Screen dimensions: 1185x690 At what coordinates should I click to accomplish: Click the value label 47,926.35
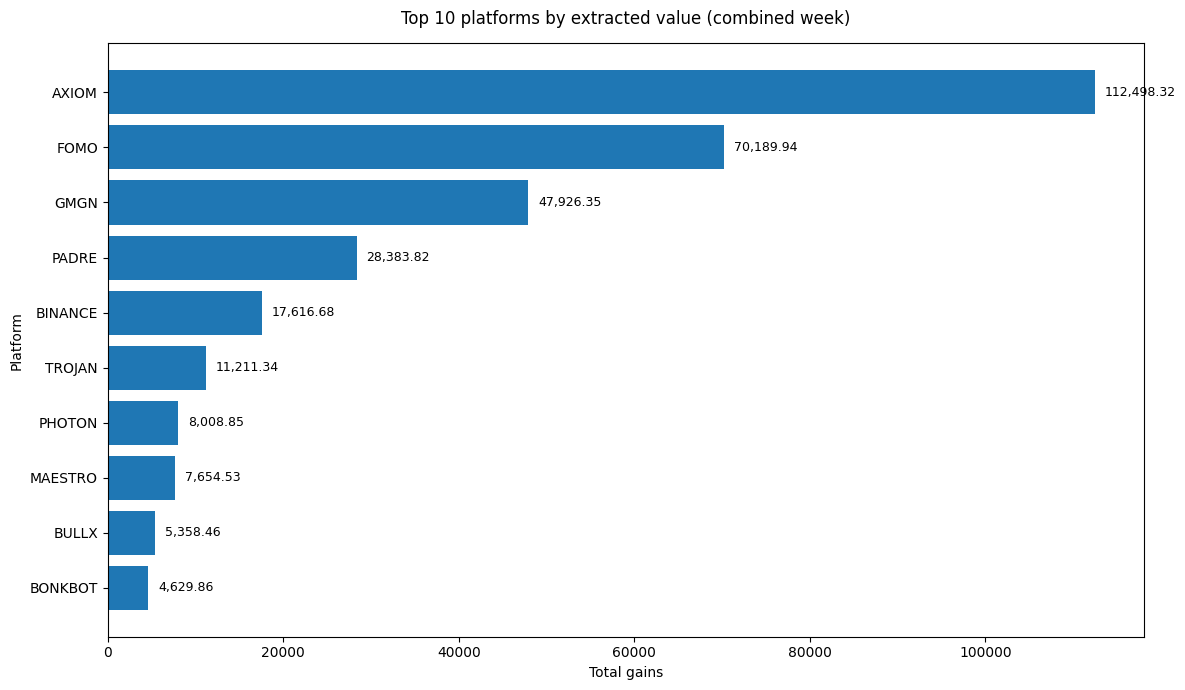(570, 202)
